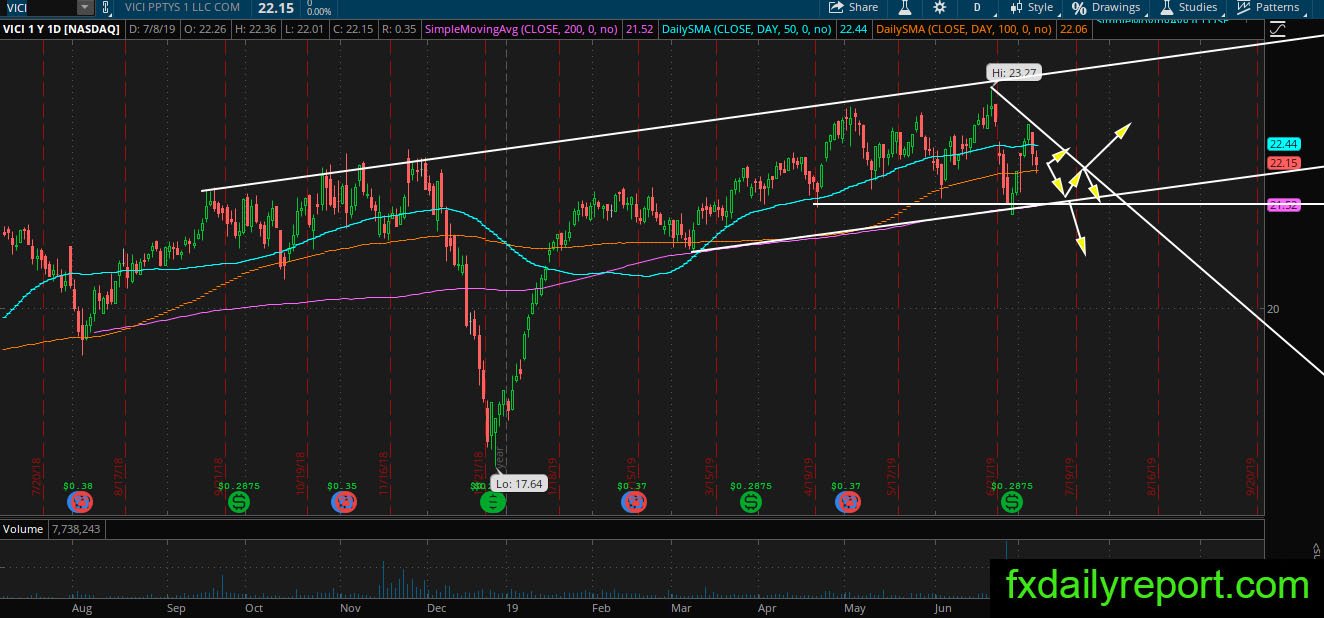Open the symbol selector dropdown arrow
This screenshot has height=618, width=1324.
pos(85,8)
